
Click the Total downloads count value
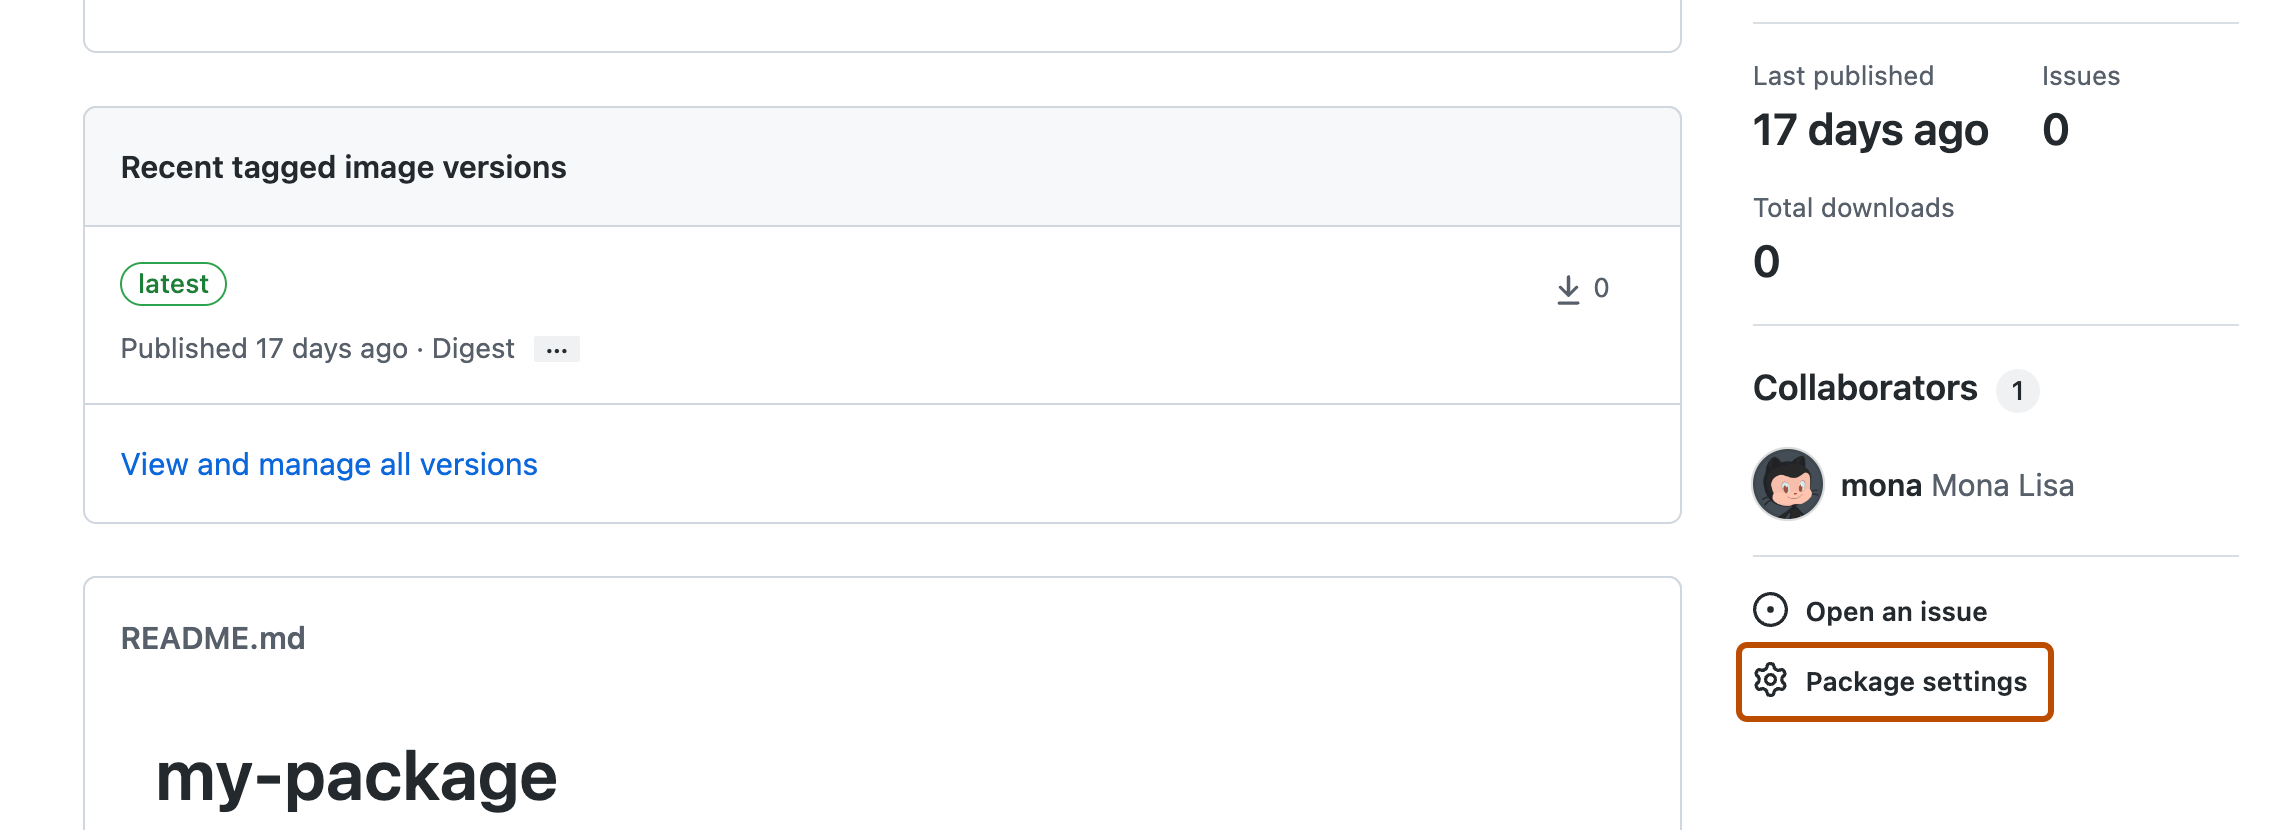(x=1767, y=262)
